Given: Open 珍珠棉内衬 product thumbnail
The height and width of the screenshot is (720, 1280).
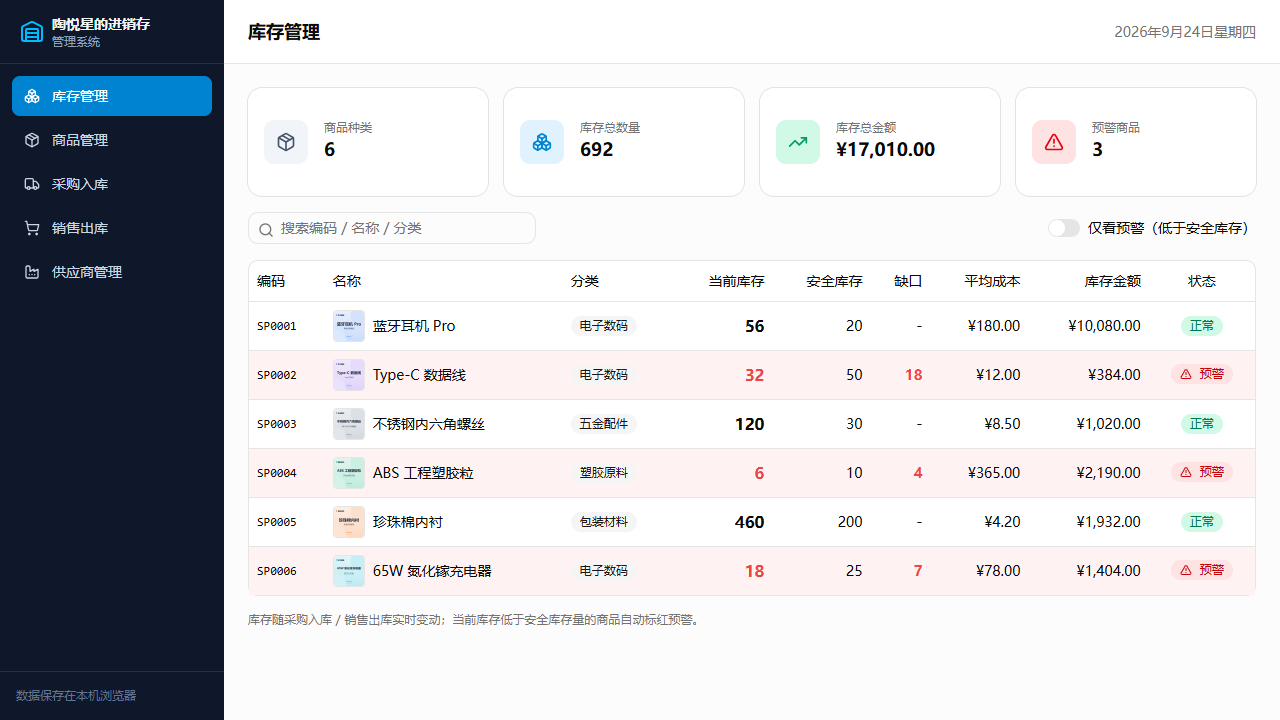Looking at the screenshot, I should tap(349, 522).
